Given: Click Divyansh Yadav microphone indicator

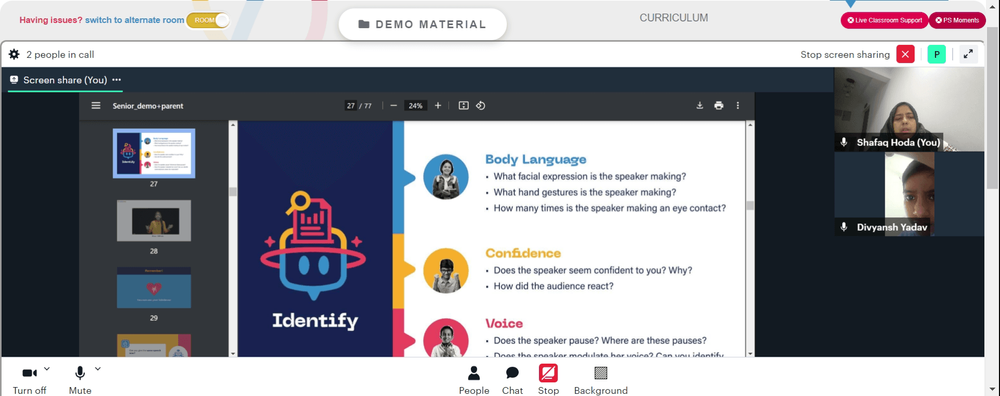Looking at the screenshot, I should point(844,227).
